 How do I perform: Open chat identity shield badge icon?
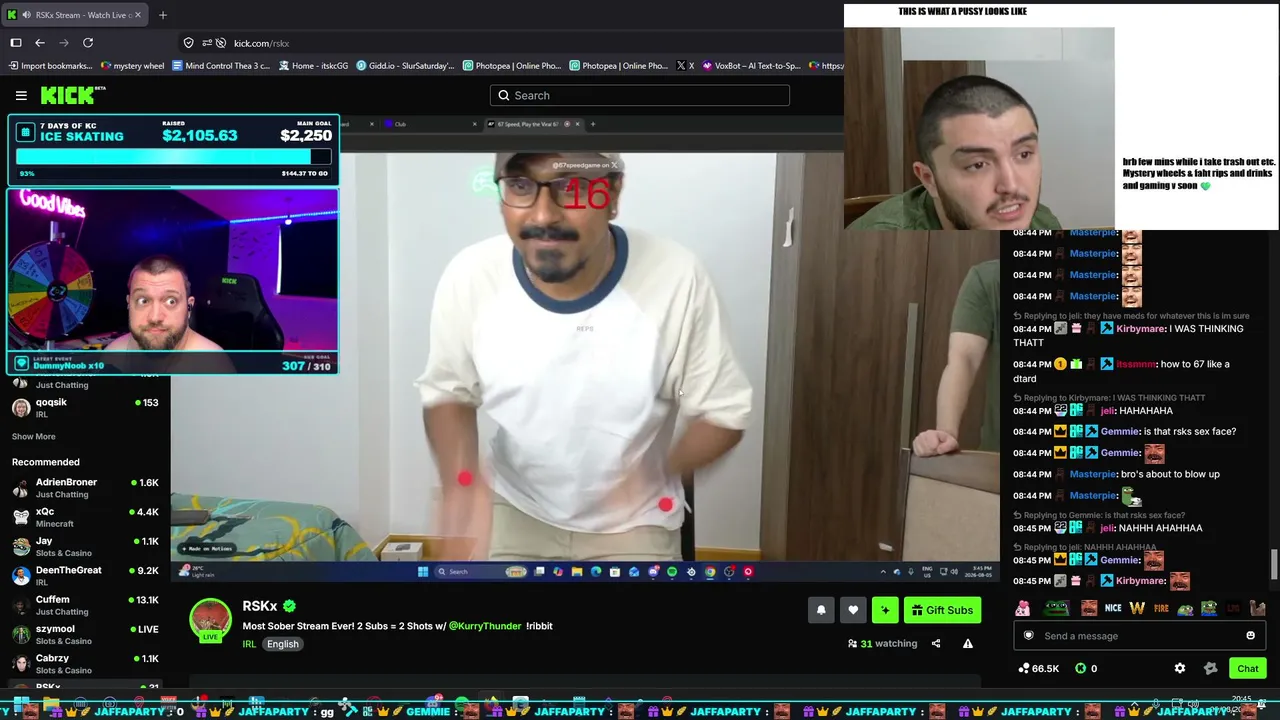pos(1028,636)
